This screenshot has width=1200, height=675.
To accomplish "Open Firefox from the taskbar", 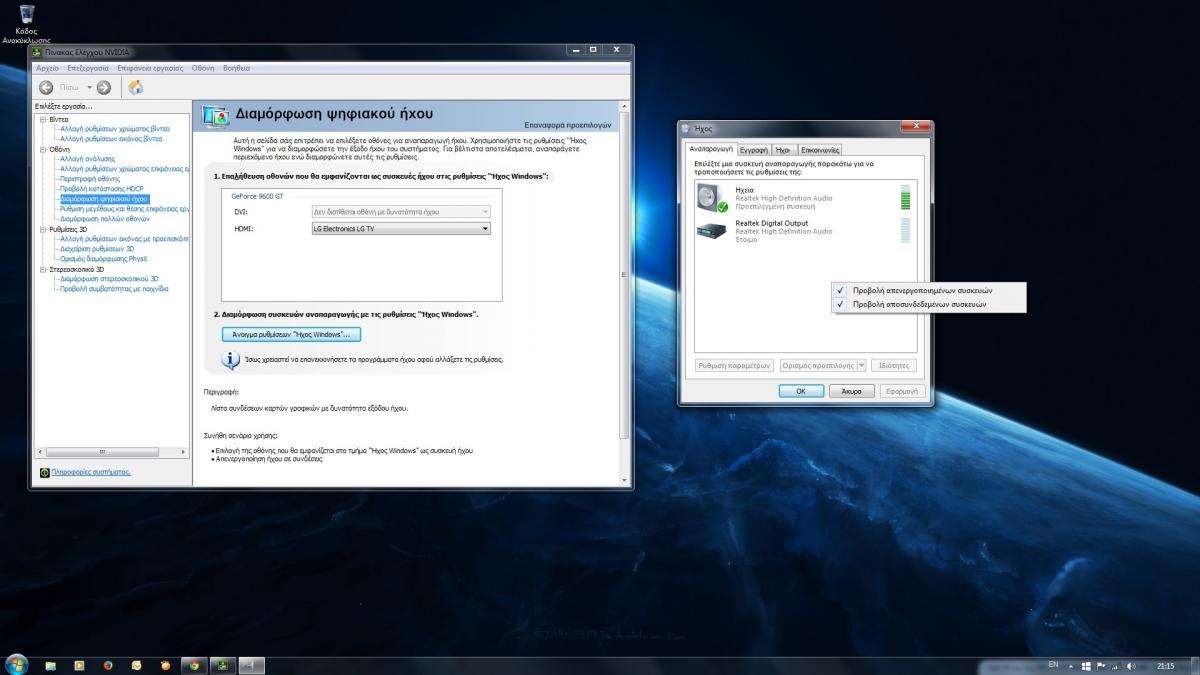I will tap(108, 665).
